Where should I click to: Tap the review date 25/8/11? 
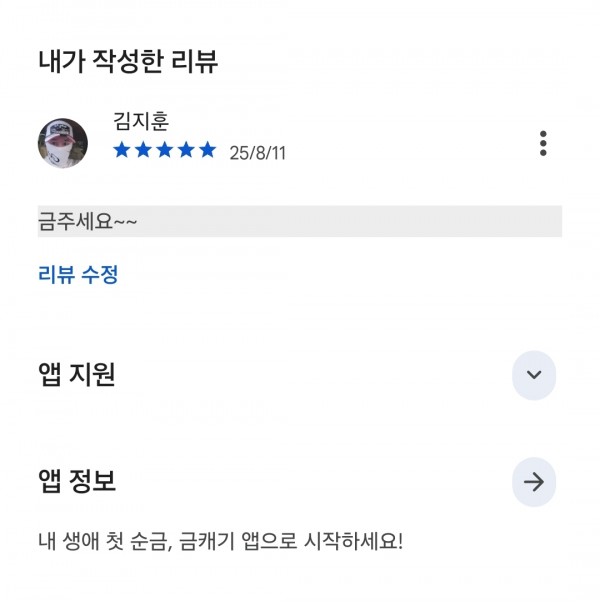[x=257, y=153]
